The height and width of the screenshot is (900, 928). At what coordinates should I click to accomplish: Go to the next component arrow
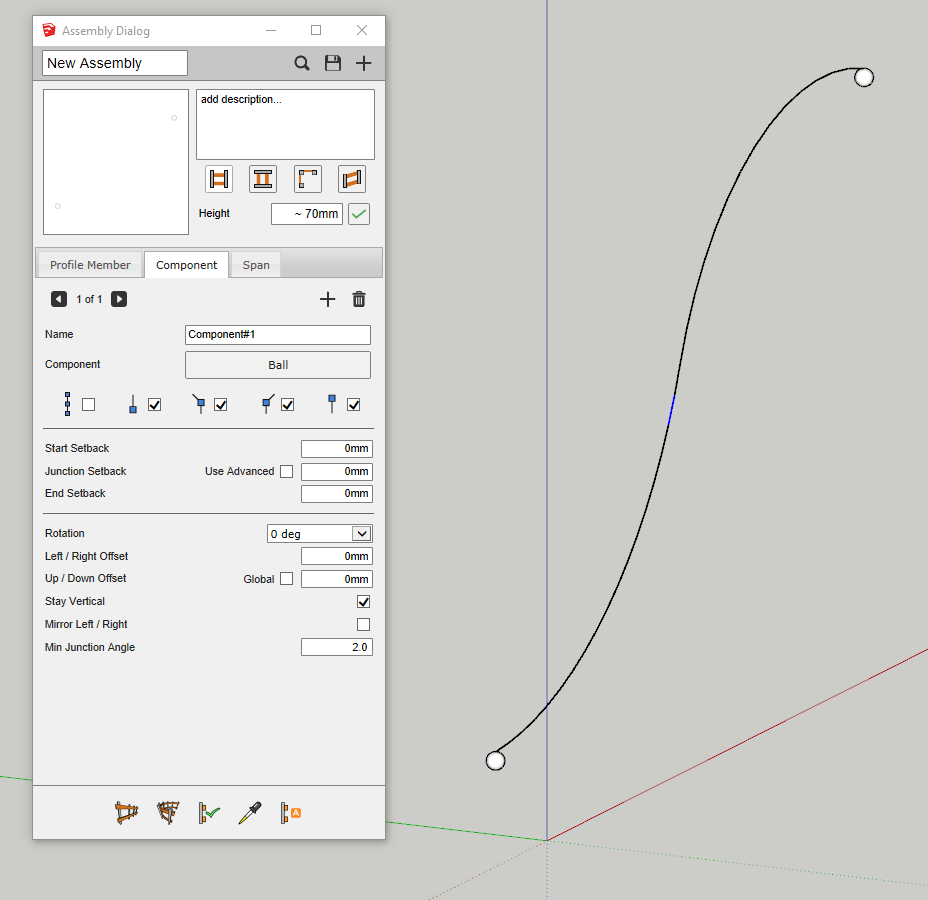[119, 299]
